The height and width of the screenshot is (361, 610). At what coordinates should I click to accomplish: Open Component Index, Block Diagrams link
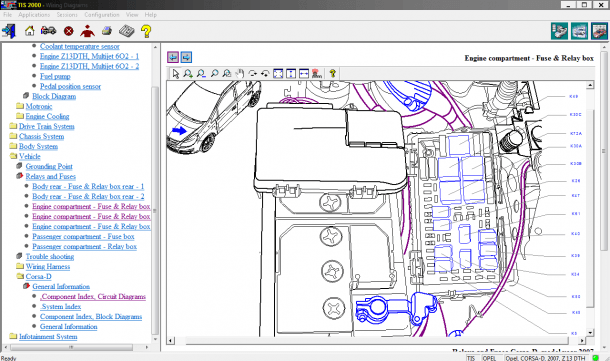coord(91,317)
